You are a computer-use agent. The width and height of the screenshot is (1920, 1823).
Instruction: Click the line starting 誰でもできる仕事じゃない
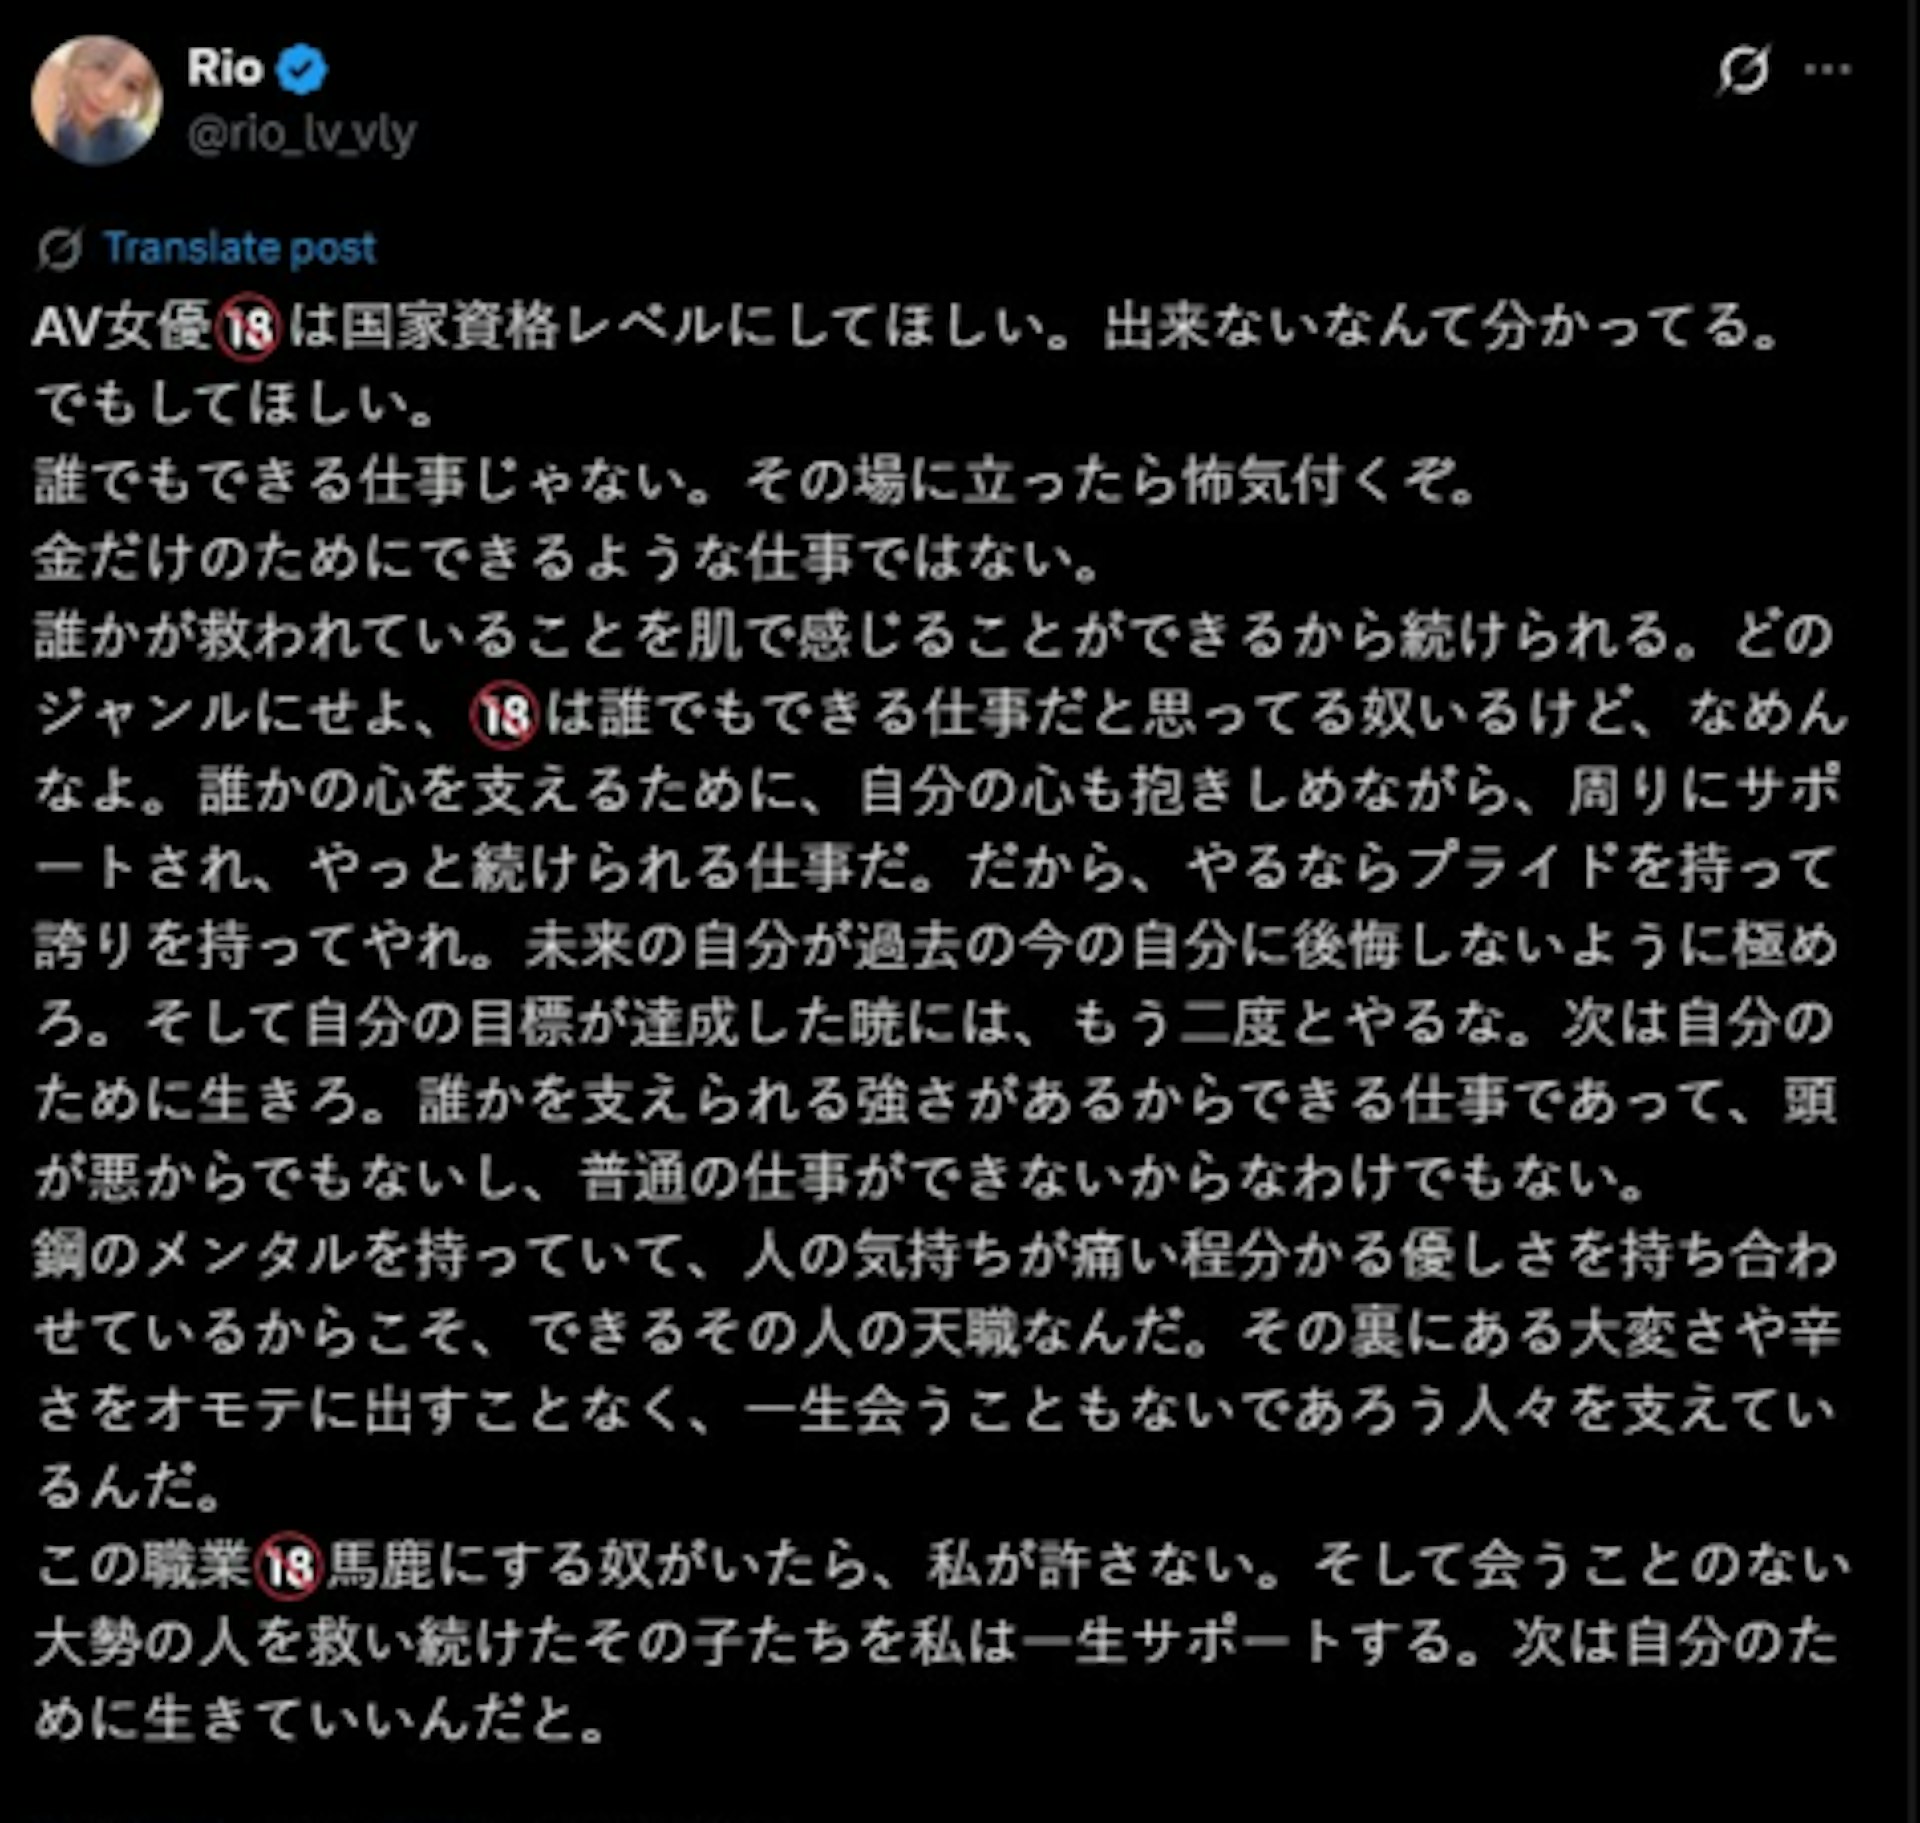[x=757, y=482]
